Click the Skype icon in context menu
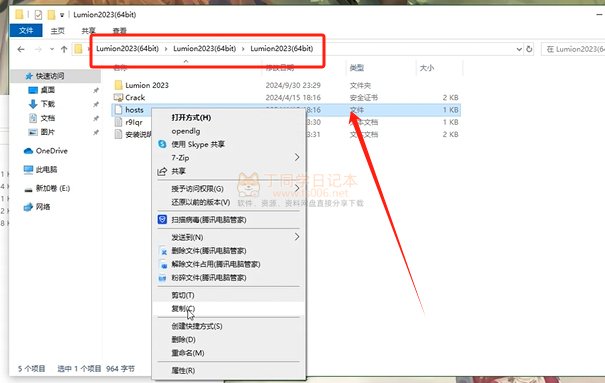 (x=162, y=144)
